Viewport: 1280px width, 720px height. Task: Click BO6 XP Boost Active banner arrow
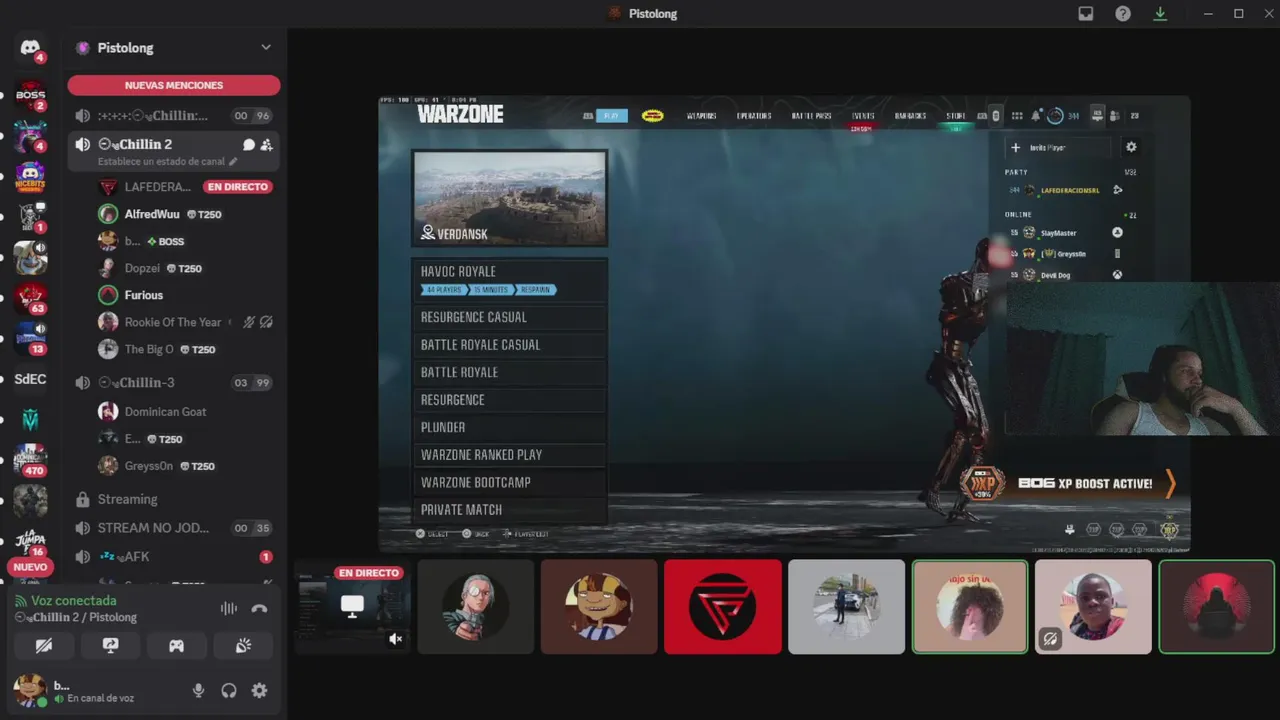click(1170, 483)
